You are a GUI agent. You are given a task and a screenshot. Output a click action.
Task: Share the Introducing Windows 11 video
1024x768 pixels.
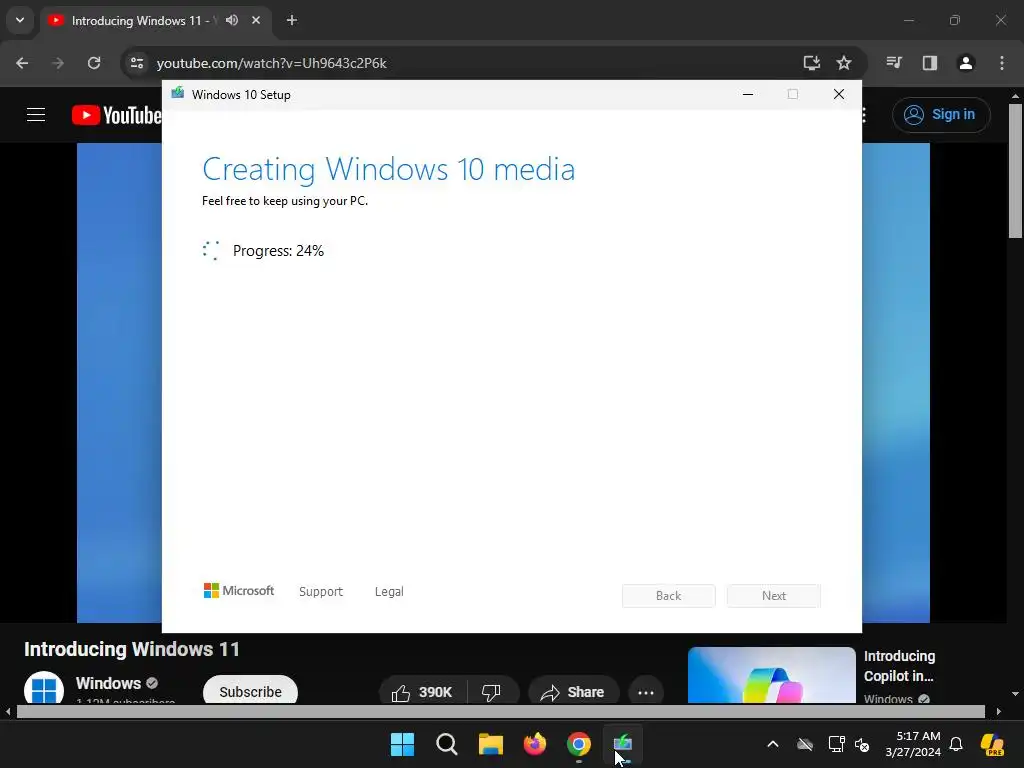[573, 692]
